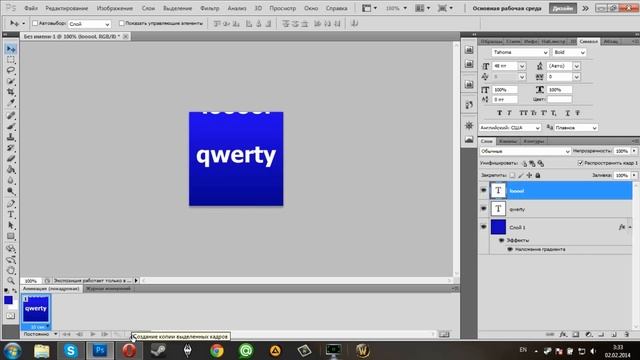Collapse effects arrow on Слой 1
The width and height of the screenshot is (640, 360).
click(630, 227)
